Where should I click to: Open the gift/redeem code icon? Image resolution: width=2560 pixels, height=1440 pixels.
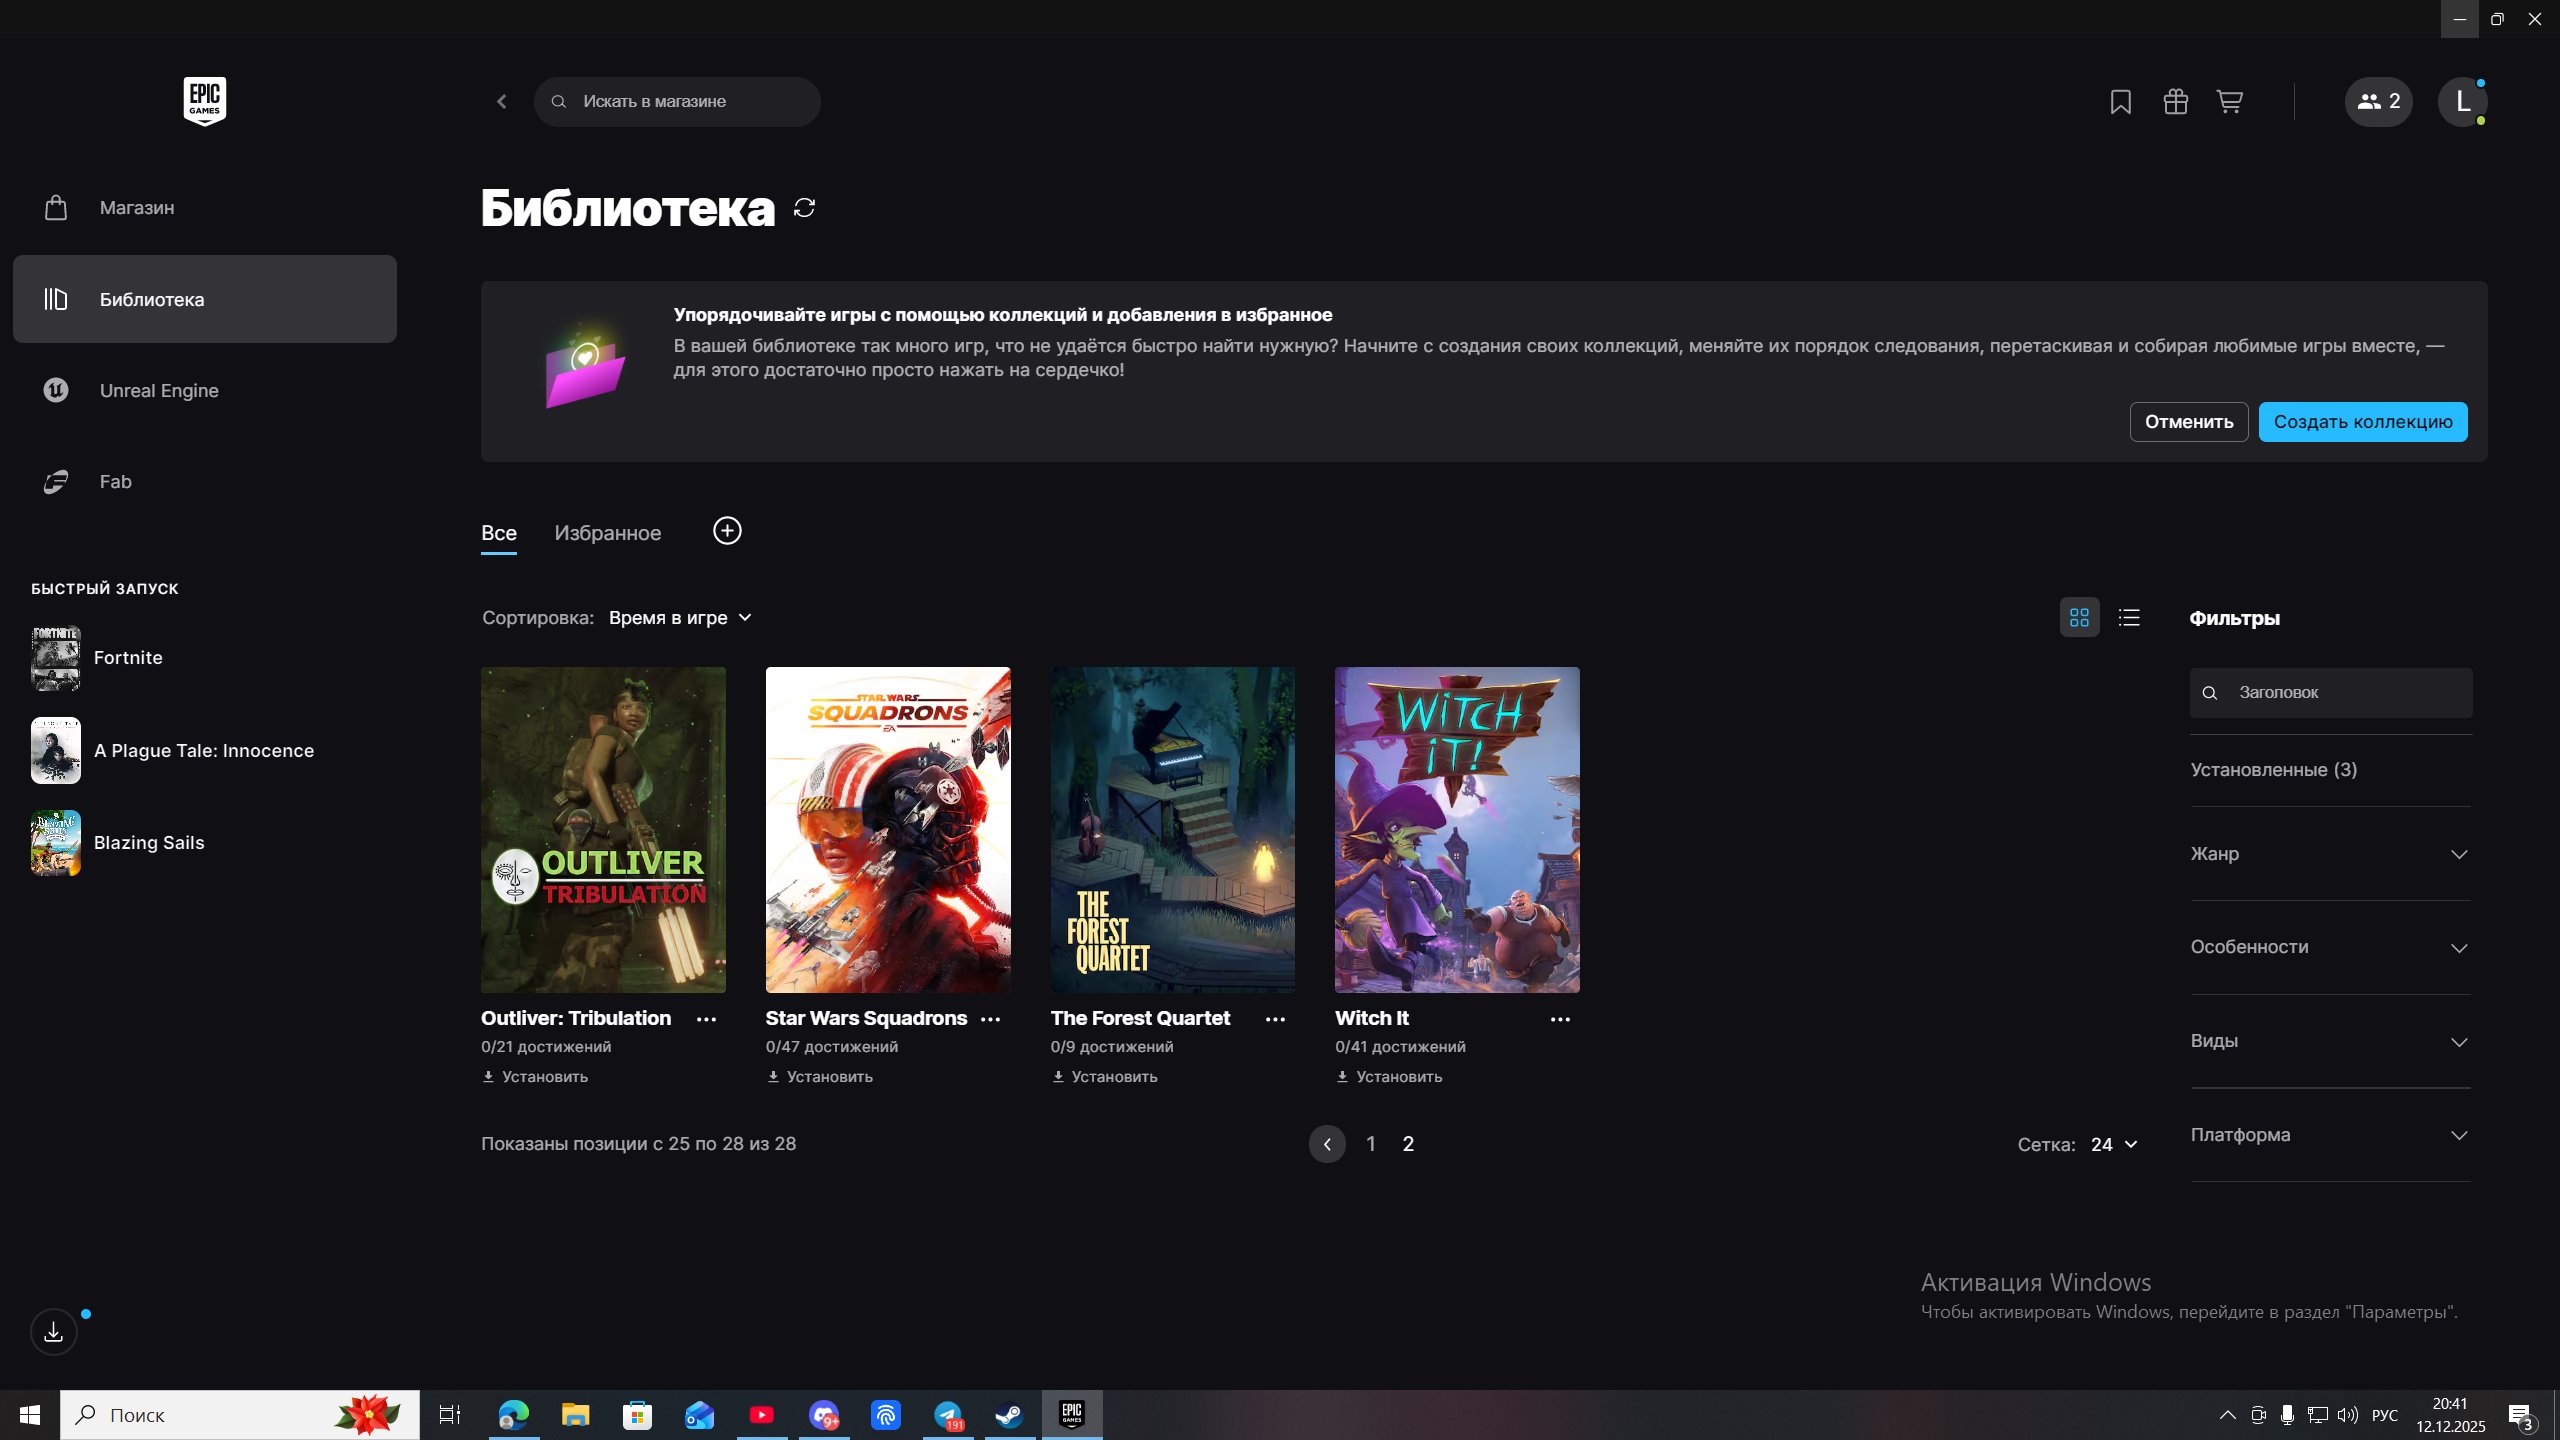click(x=2176, y=101)
